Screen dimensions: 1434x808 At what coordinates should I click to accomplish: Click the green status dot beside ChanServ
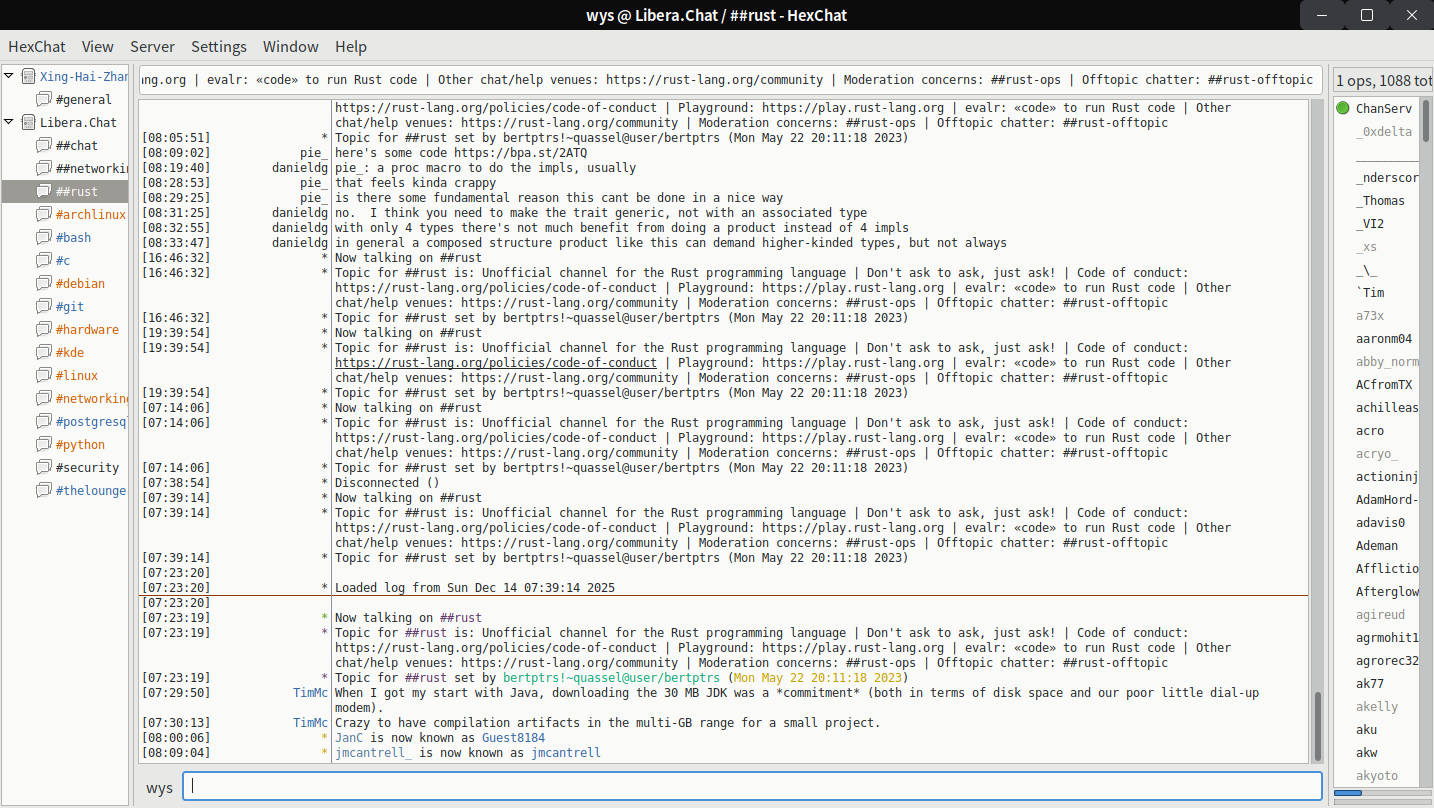(1343, 108)
